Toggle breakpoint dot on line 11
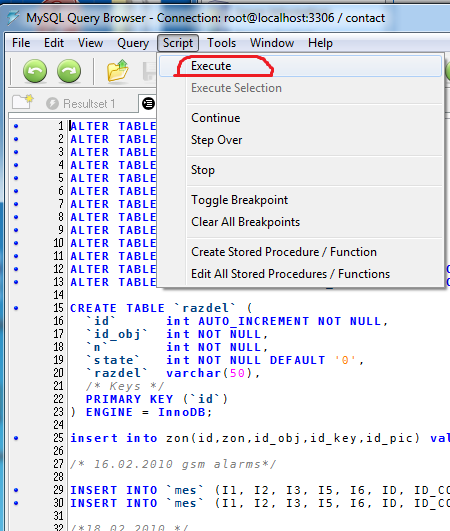The image size is (450, 531). click(x=16, y=256)
